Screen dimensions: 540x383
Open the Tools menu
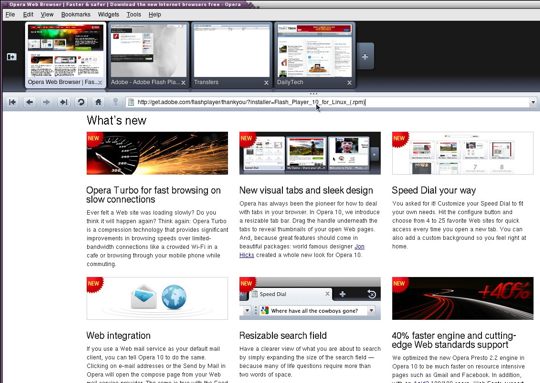pos(134,14)
